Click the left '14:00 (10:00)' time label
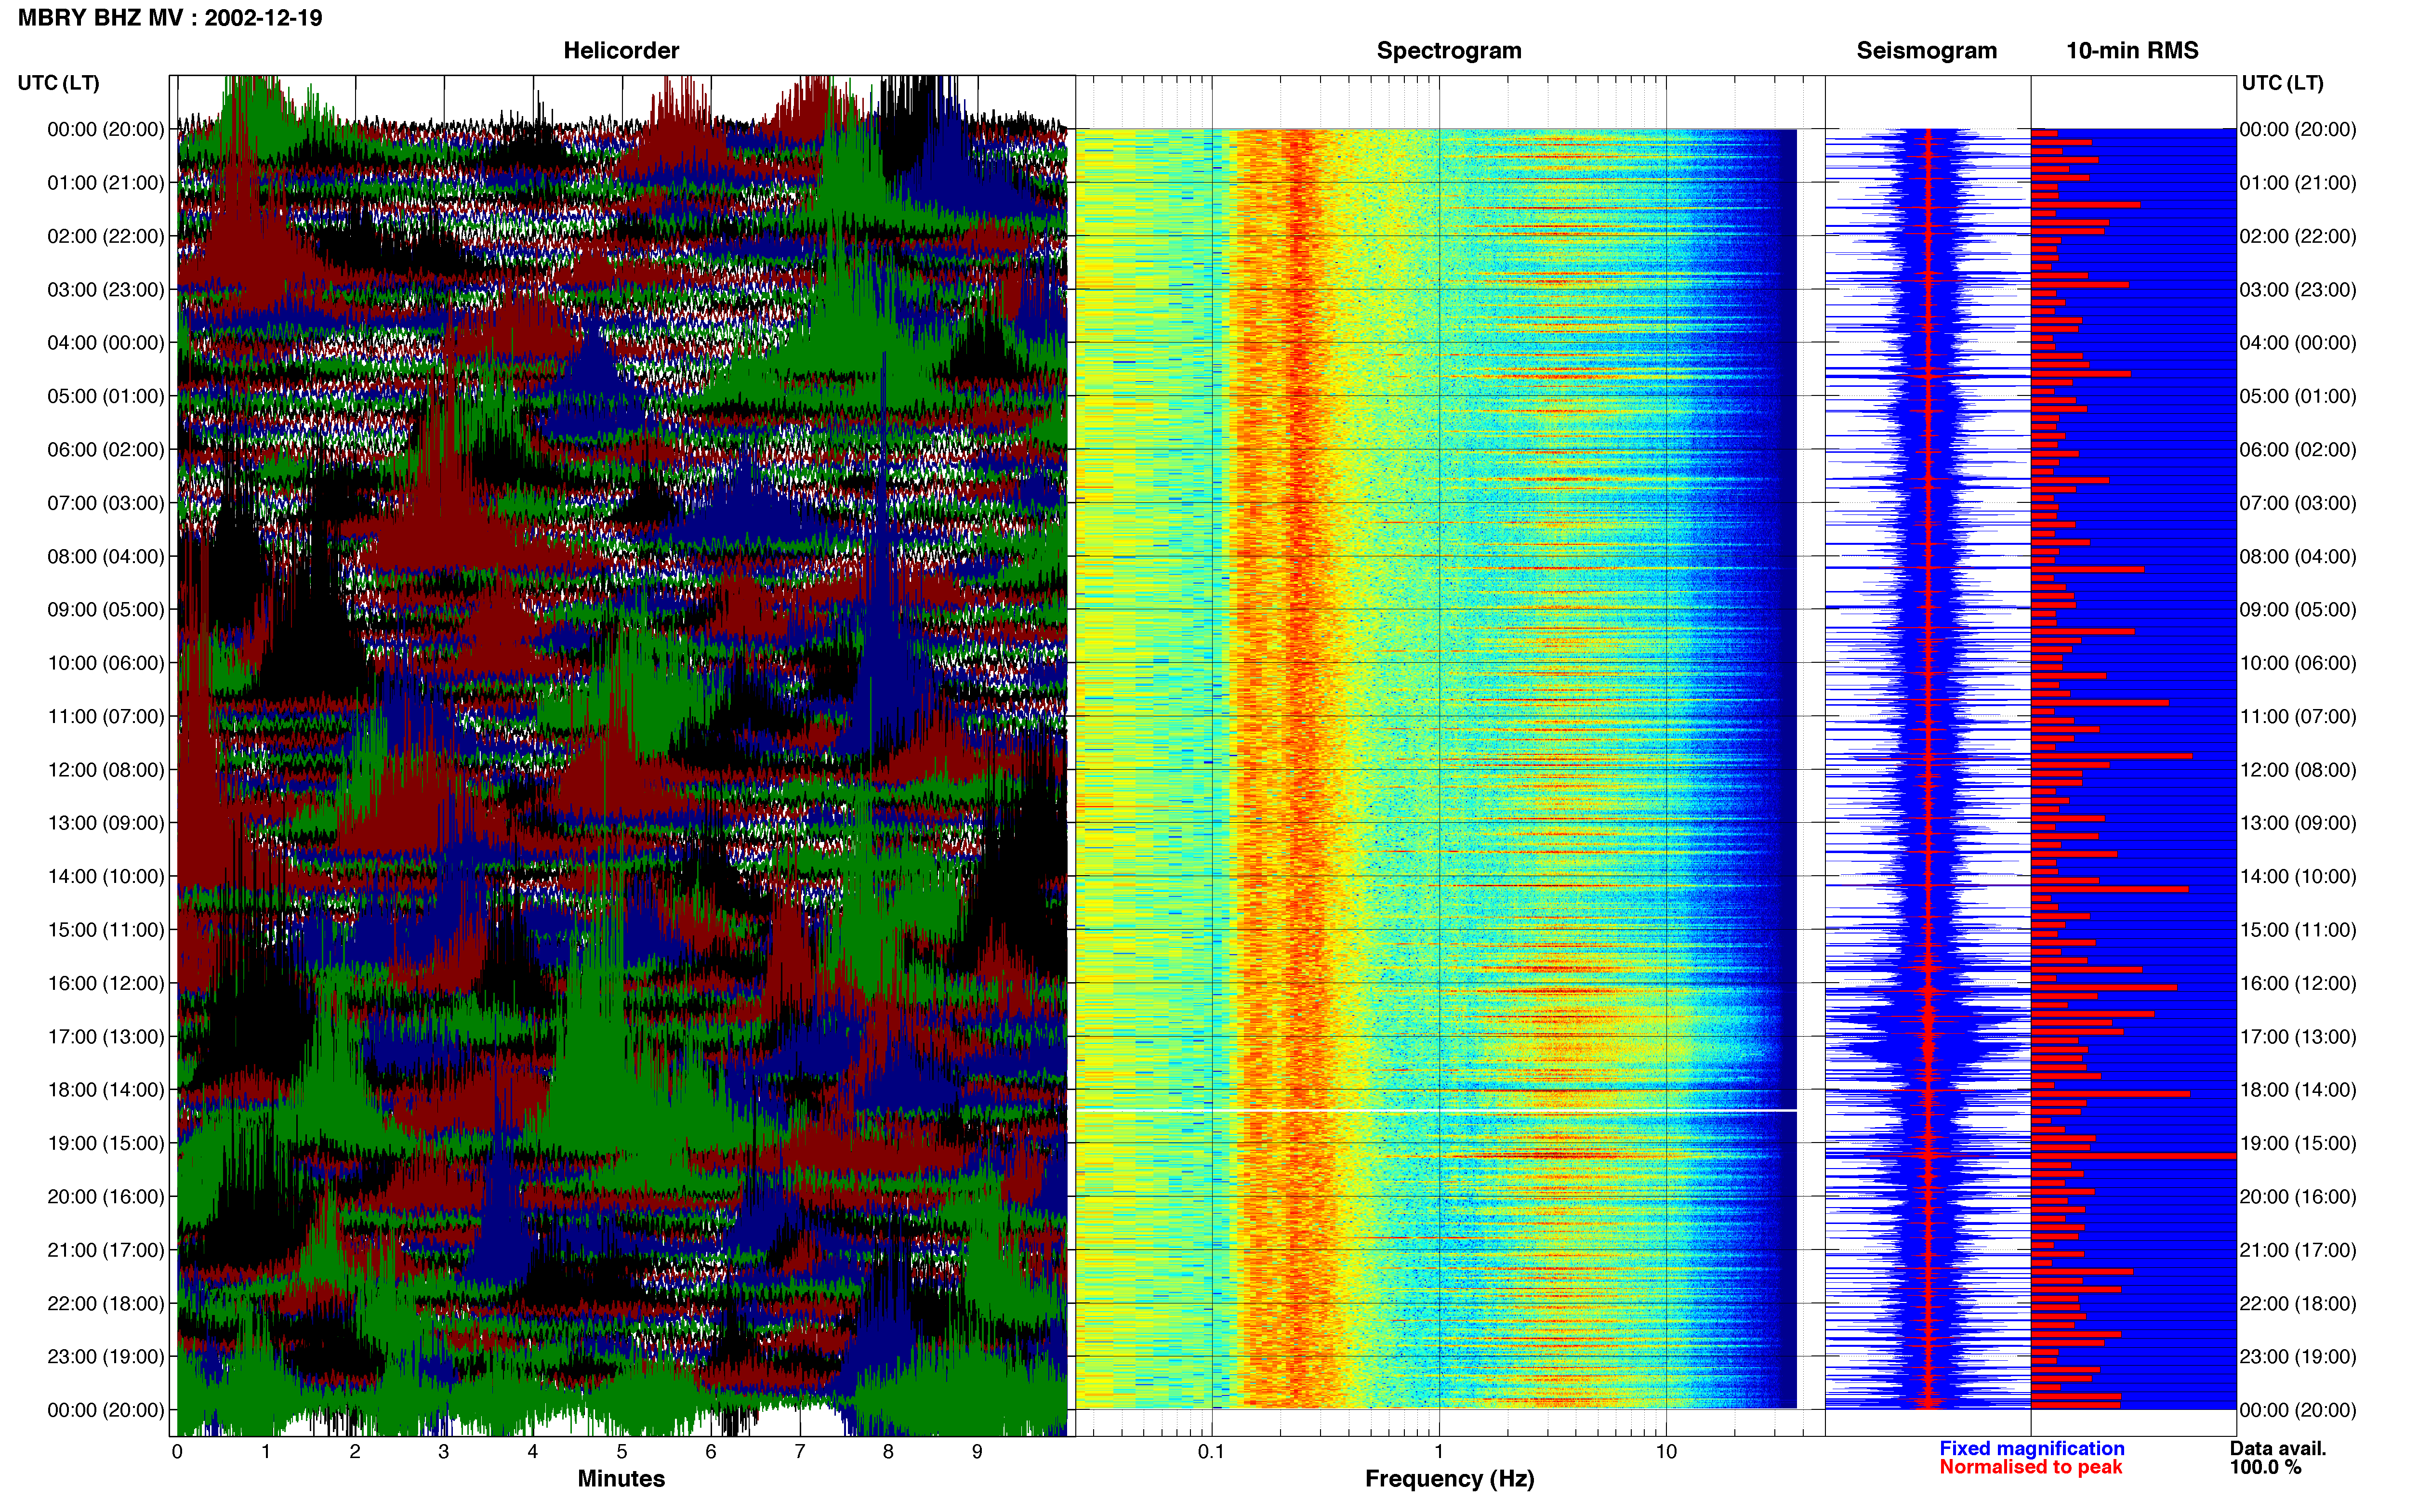 [x=106, y=877]
